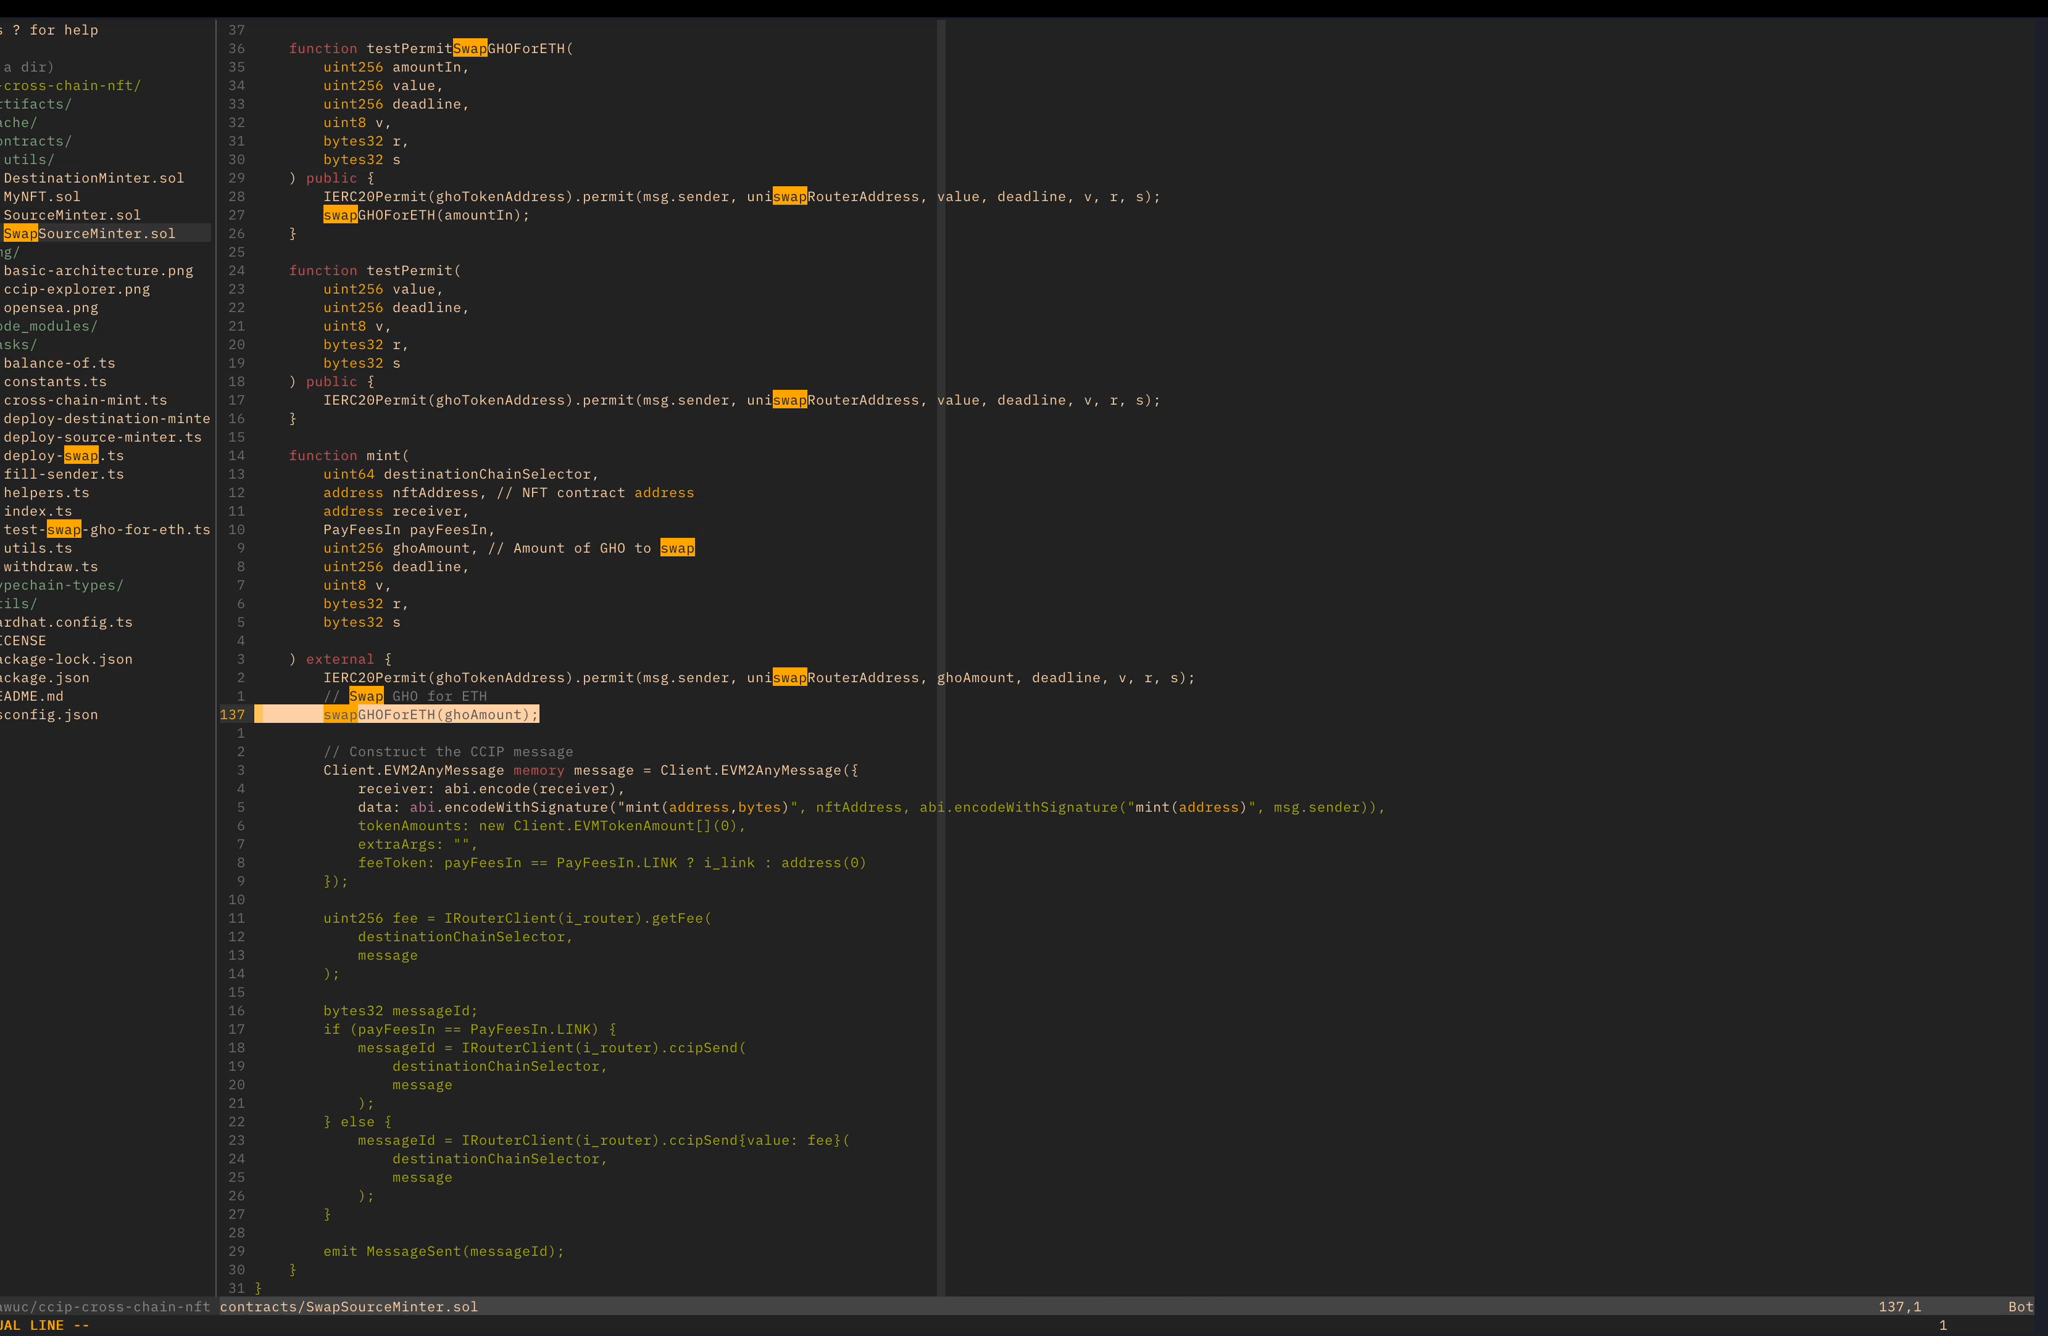Collapse the contracts folder

pos(36,141)
